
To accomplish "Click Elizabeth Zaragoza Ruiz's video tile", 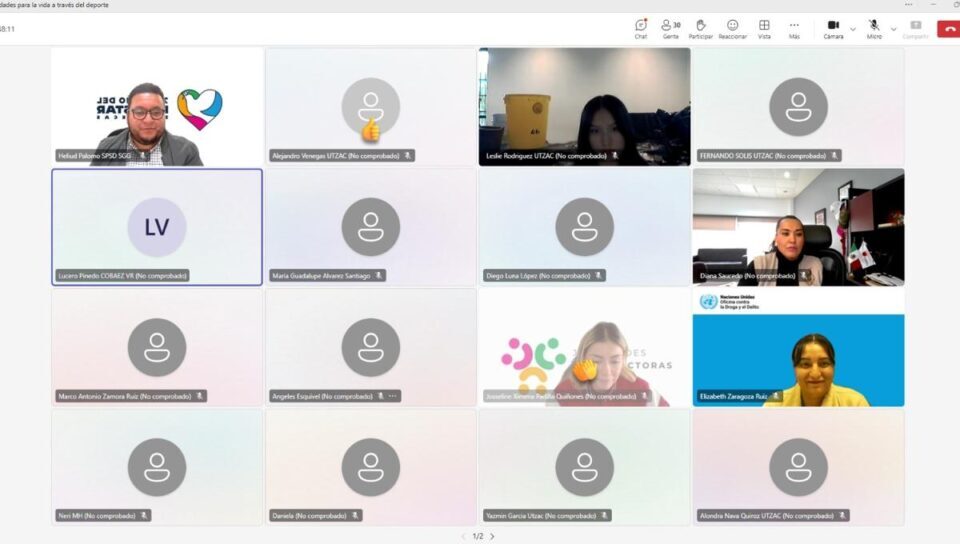I will [798, 348].
